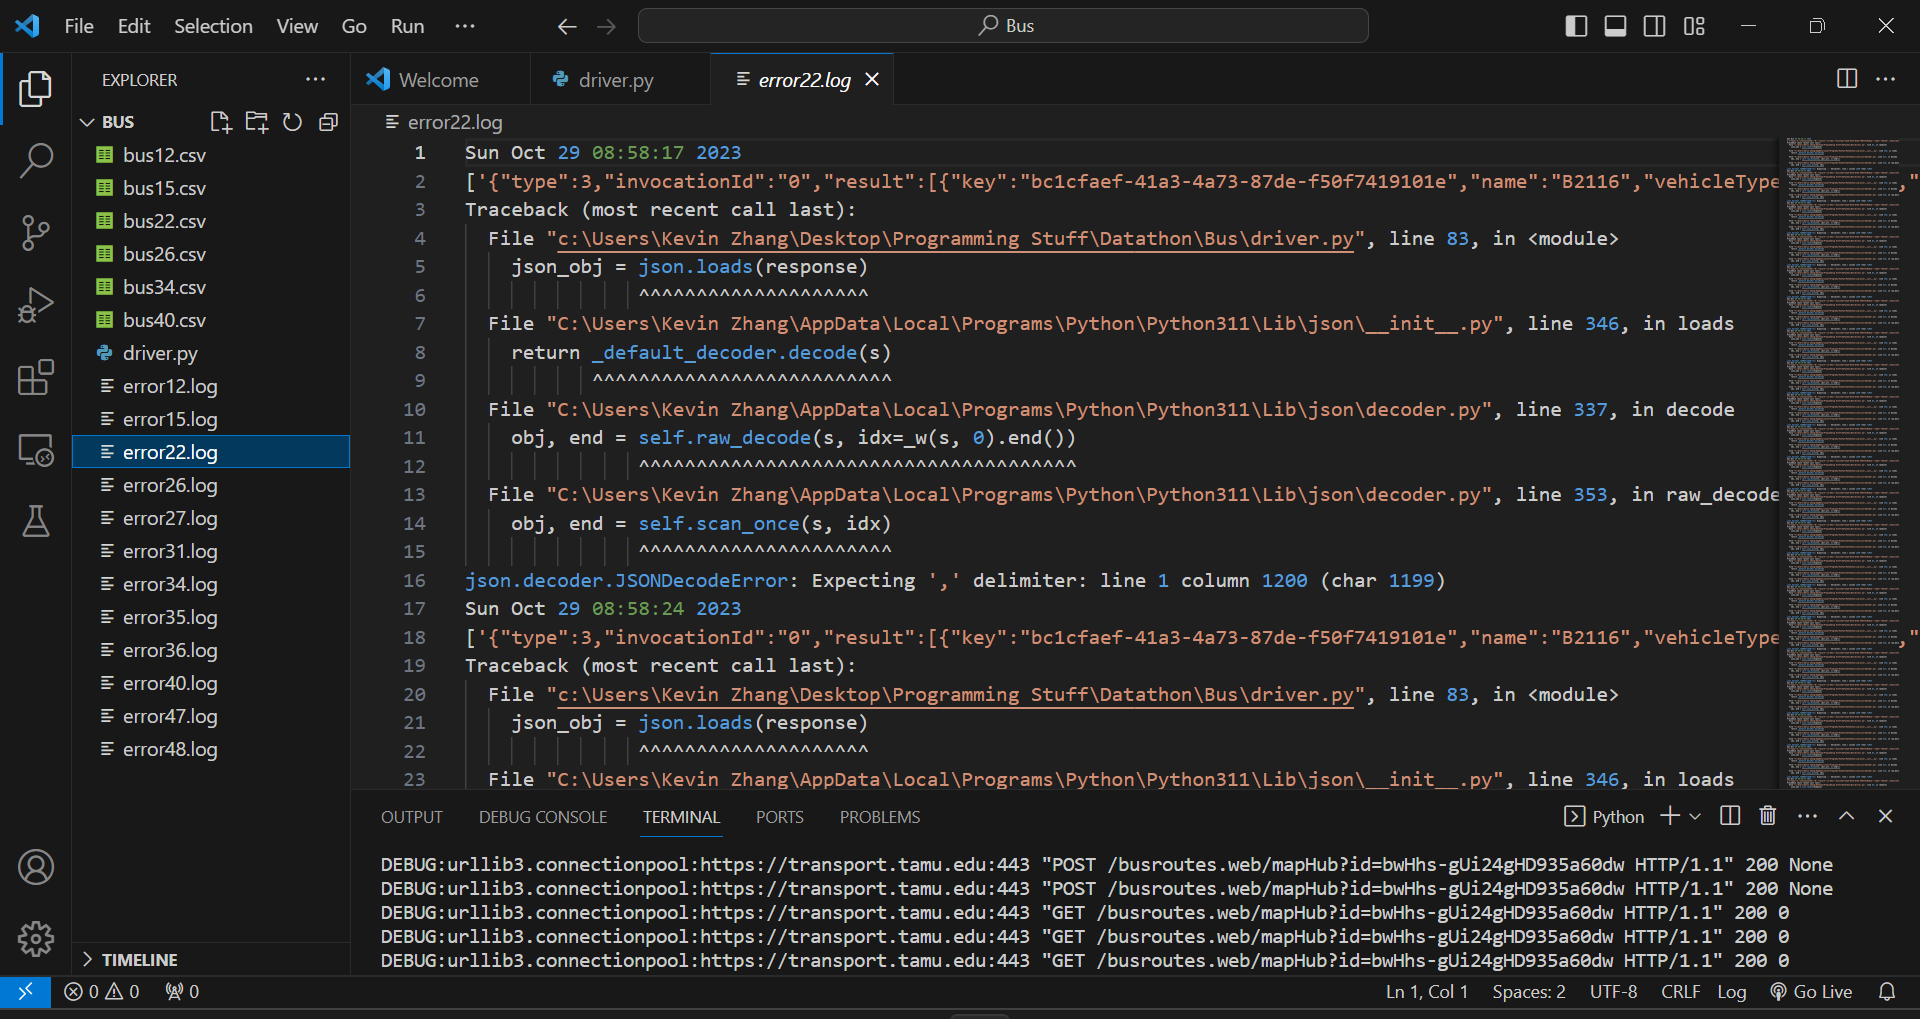
Task: Open the Testing flask view
Action: [x=36, y=521]
